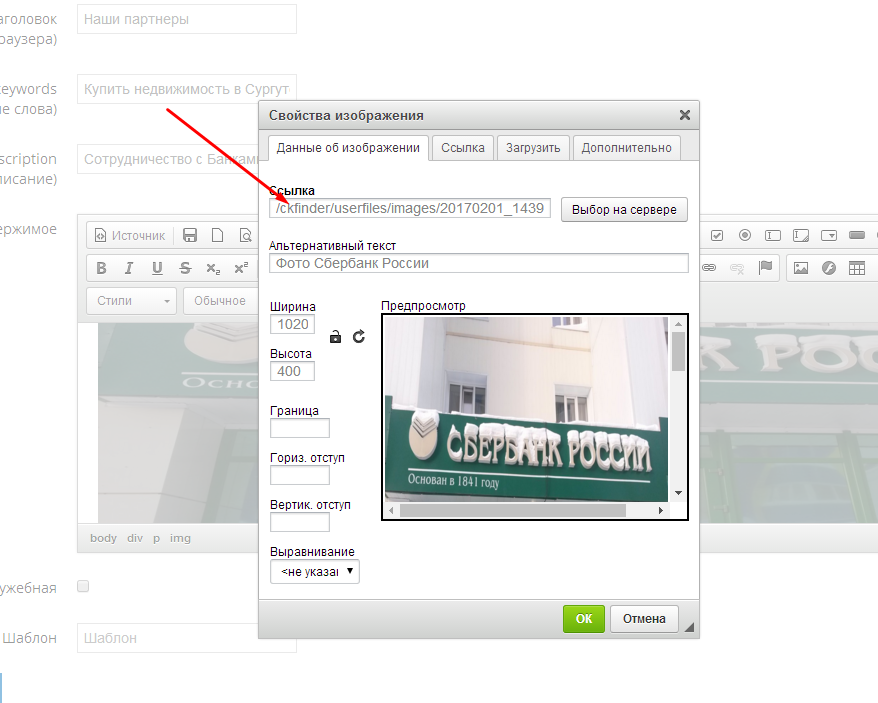
Task: Click preview scrollbar up arrow
Action: click(678, 324)
